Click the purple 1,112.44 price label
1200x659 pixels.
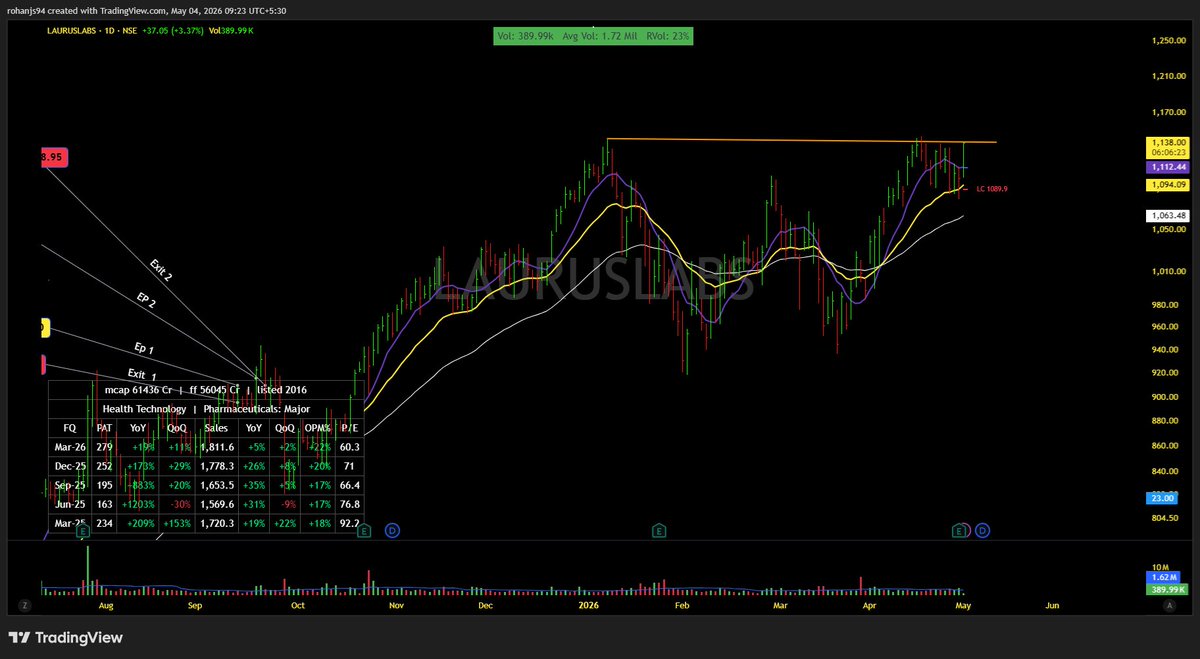point(1168,167)
